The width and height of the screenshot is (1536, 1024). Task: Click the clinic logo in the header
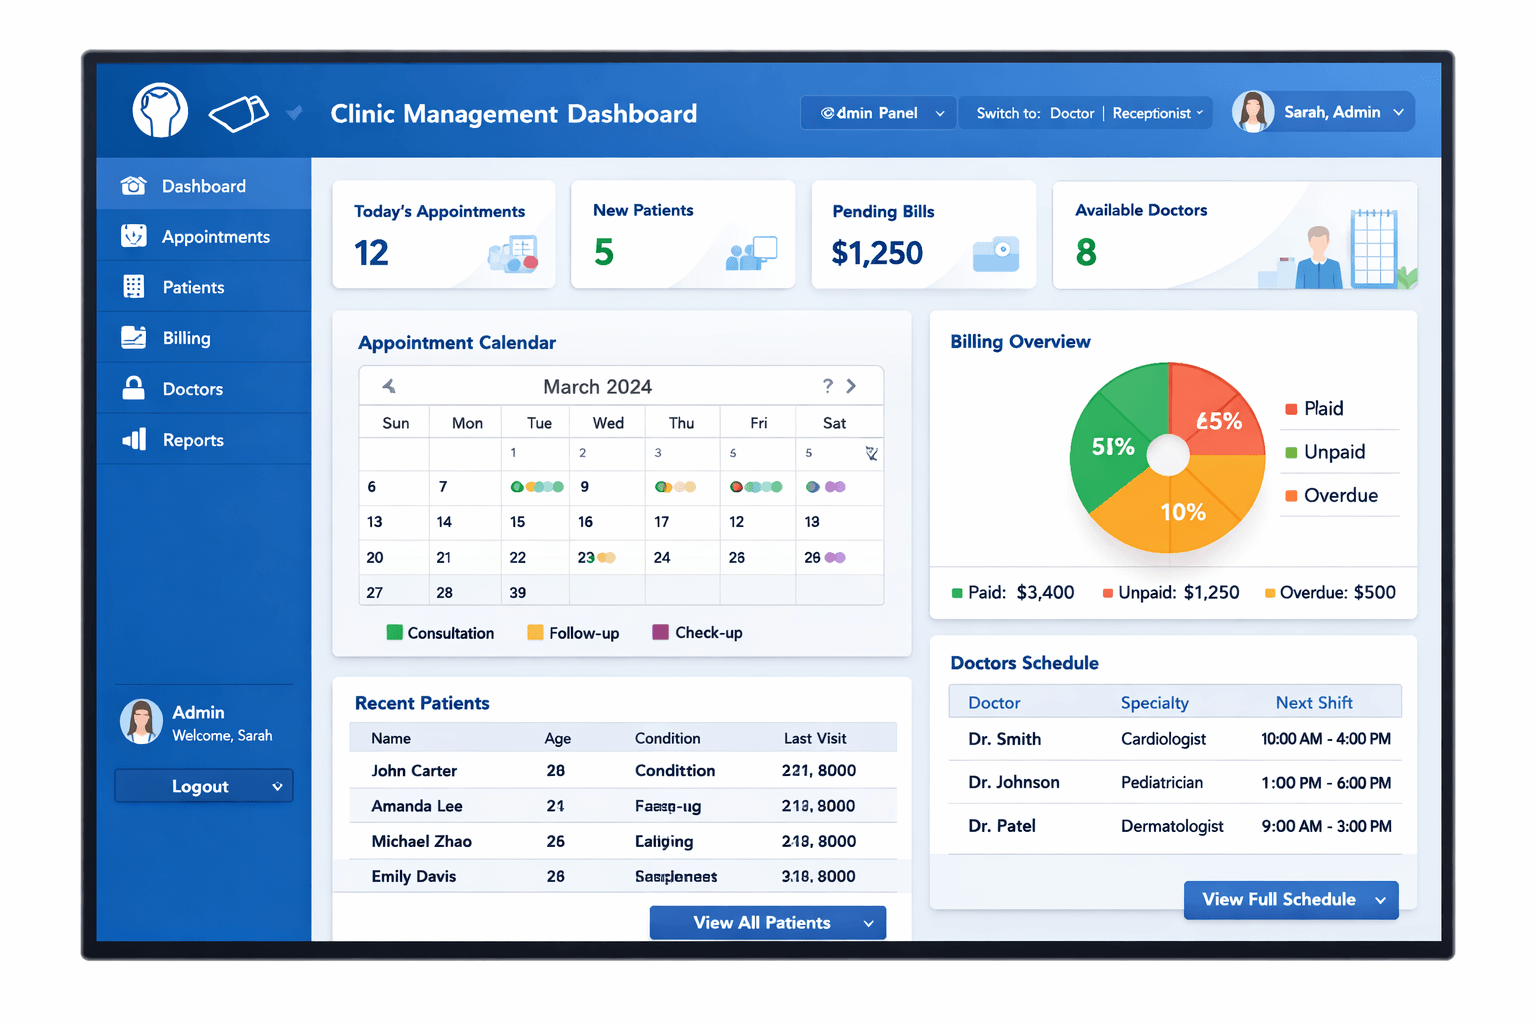[160, 111]
